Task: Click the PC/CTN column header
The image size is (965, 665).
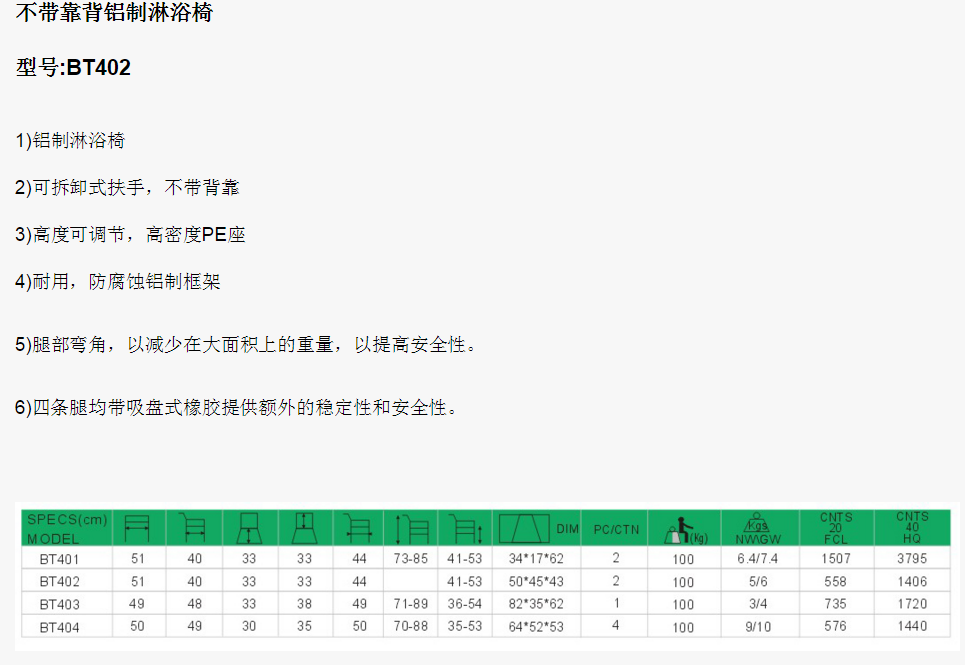Action: coord(615,529)
